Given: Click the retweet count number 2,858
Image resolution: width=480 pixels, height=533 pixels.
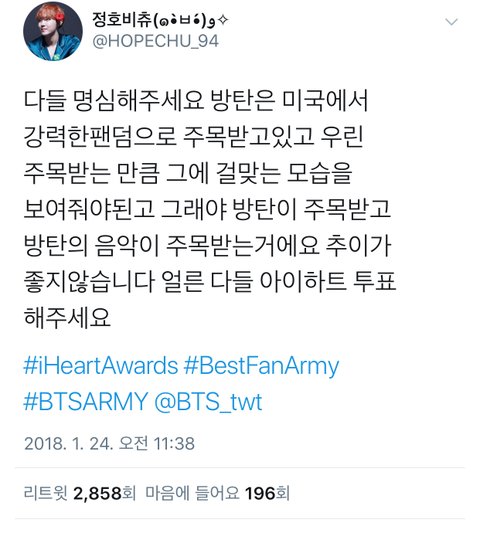Looking at the screenshot, I should pos(98,493).
